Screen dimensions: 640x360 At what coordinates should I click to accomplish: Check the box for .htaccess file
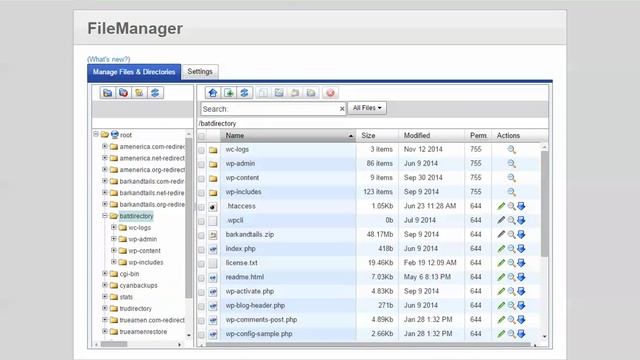tap(202, 207)
